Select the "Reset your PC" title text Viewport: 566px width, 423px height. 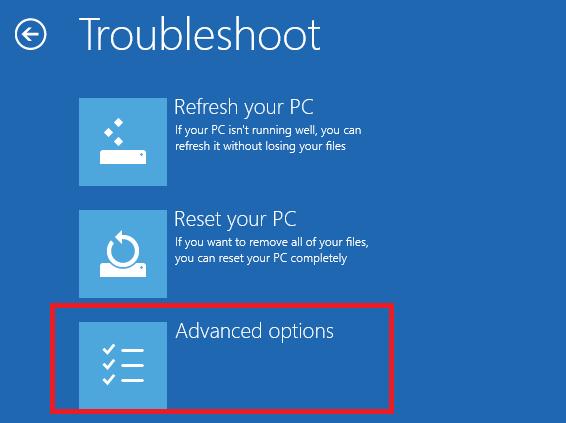click(235, 219)
